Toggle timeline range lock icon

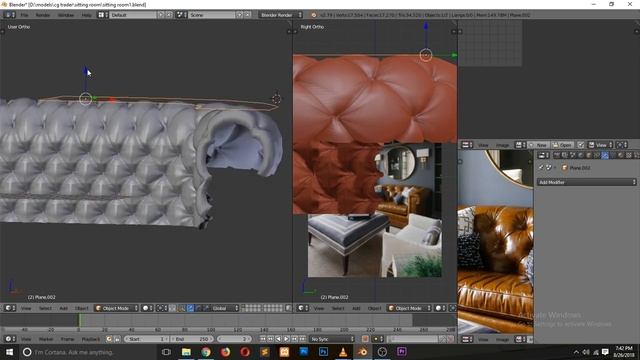pyautogui.click(x=117, y=339)
